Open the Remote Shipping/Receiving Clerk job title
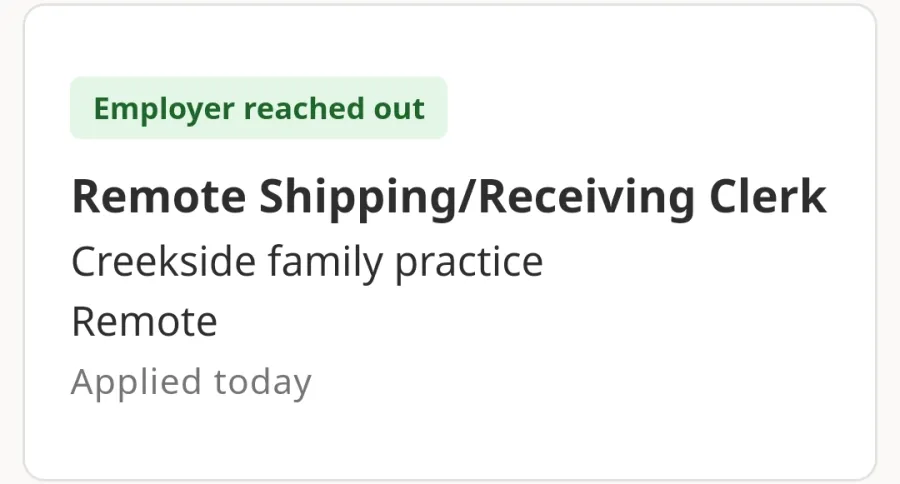The height and width of the screenshot is (484, 900). 449,198
